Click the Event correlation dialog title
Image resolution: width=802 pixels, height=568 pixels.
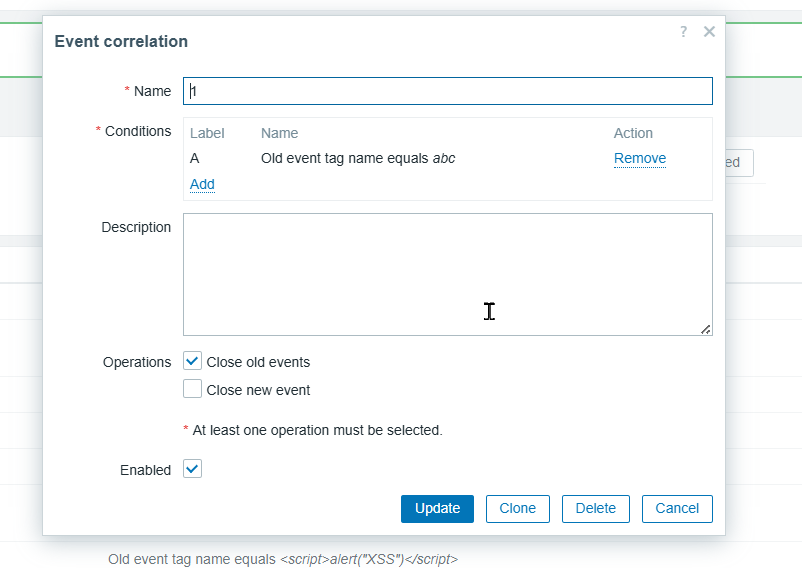pyautogui.click(x=121, y=41)
